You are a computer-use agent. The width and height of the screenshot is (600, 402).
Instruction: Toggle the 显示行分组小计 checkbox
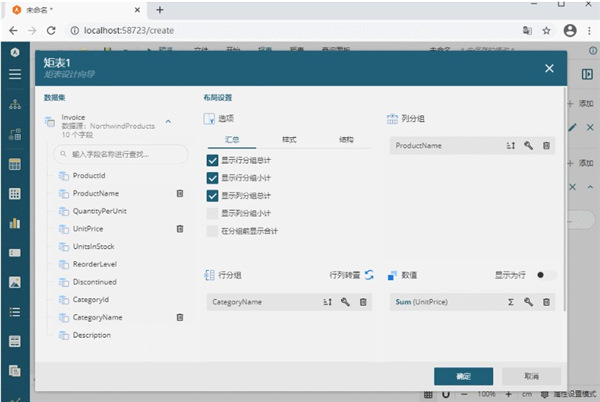pyautogui.click(x=212, y=178)
